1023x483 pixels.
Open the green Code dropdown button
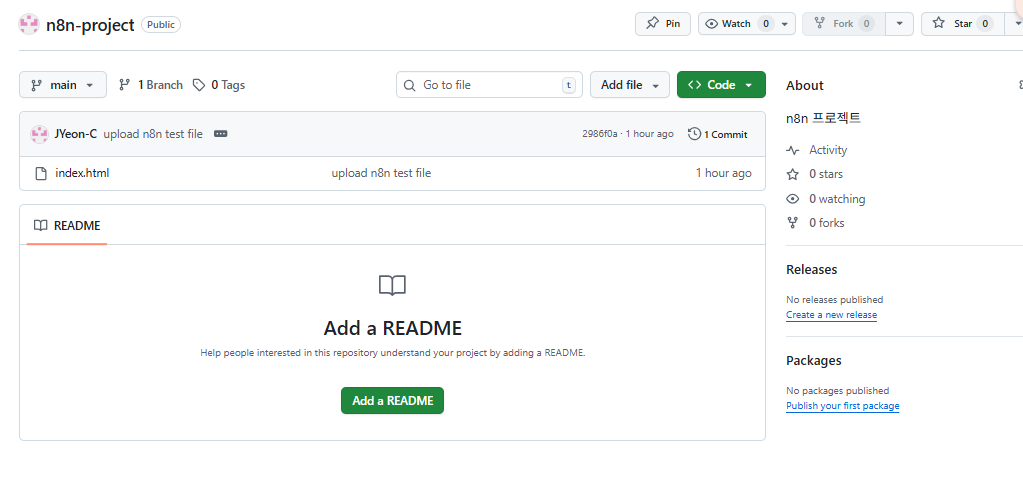[x=721, y=85]
